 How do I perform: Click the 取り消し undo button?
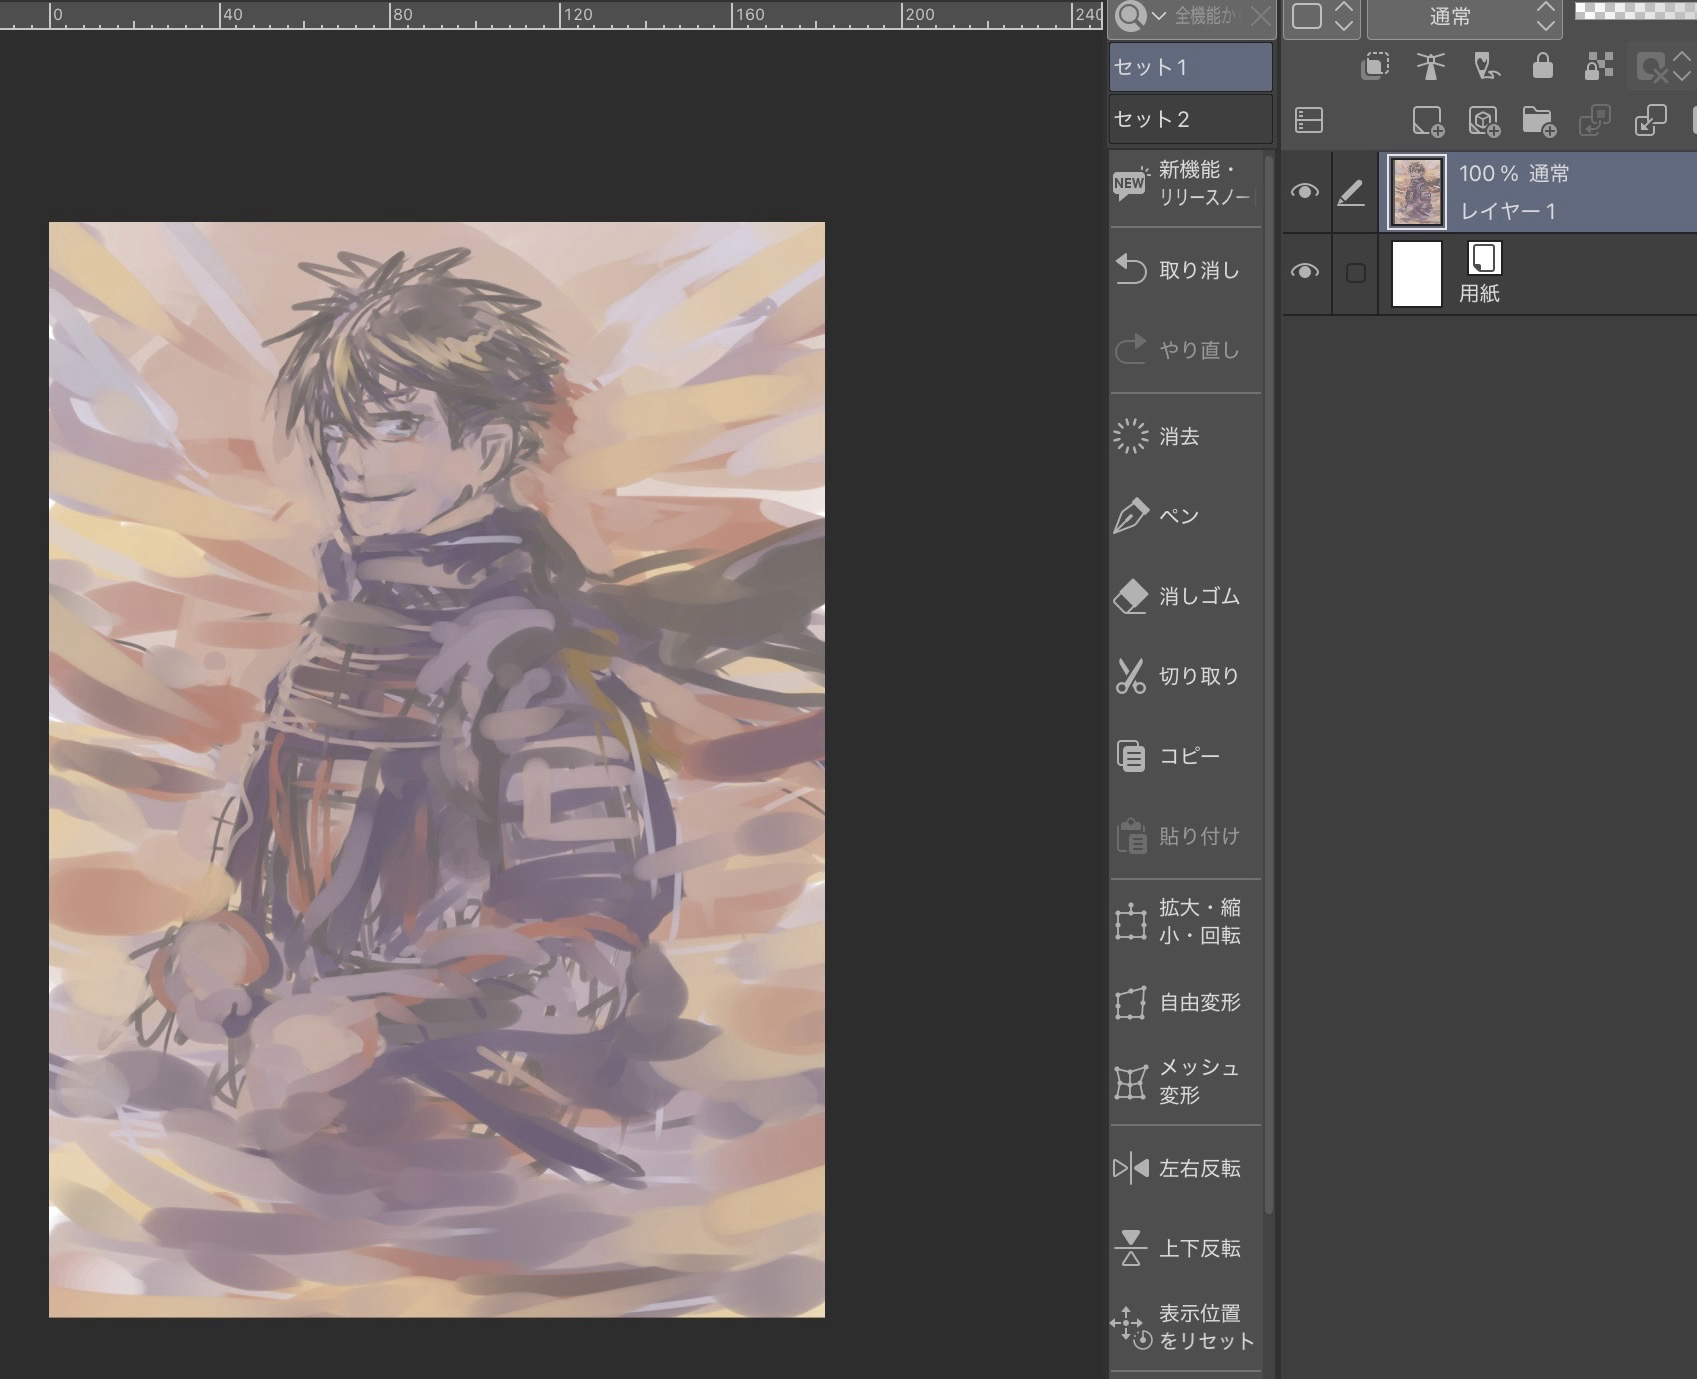[x=1185, y=270]
